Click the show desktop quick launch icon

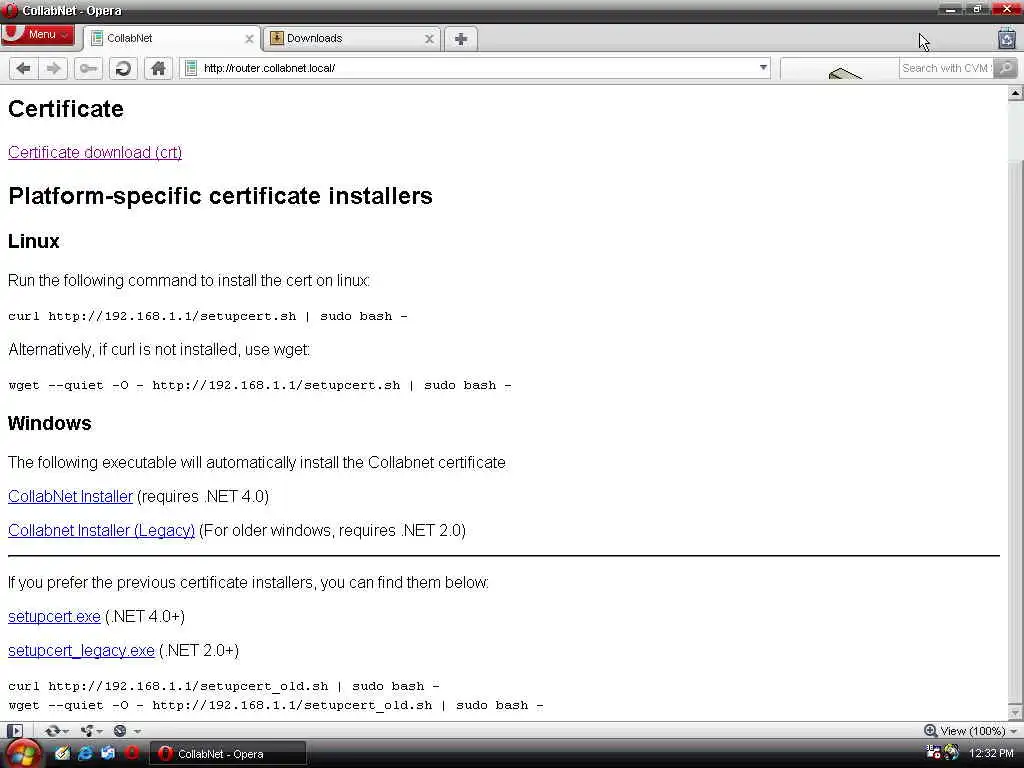[108, 754]
